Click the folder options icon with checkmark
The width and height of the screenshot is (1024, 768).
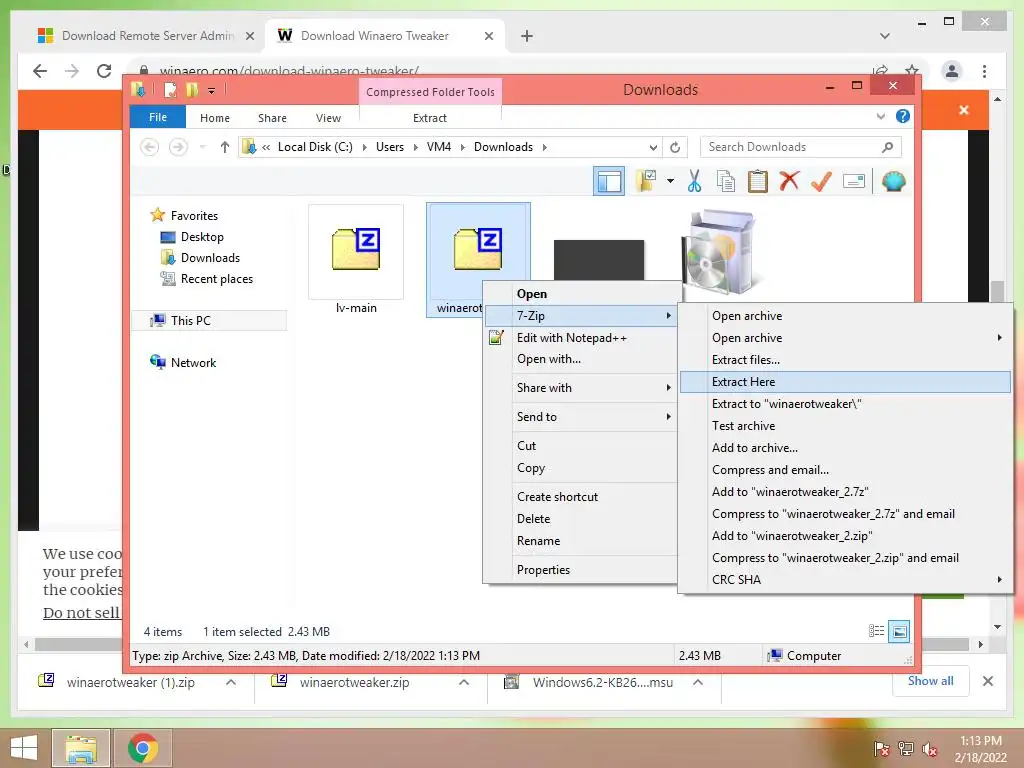[x=646, y=181]
